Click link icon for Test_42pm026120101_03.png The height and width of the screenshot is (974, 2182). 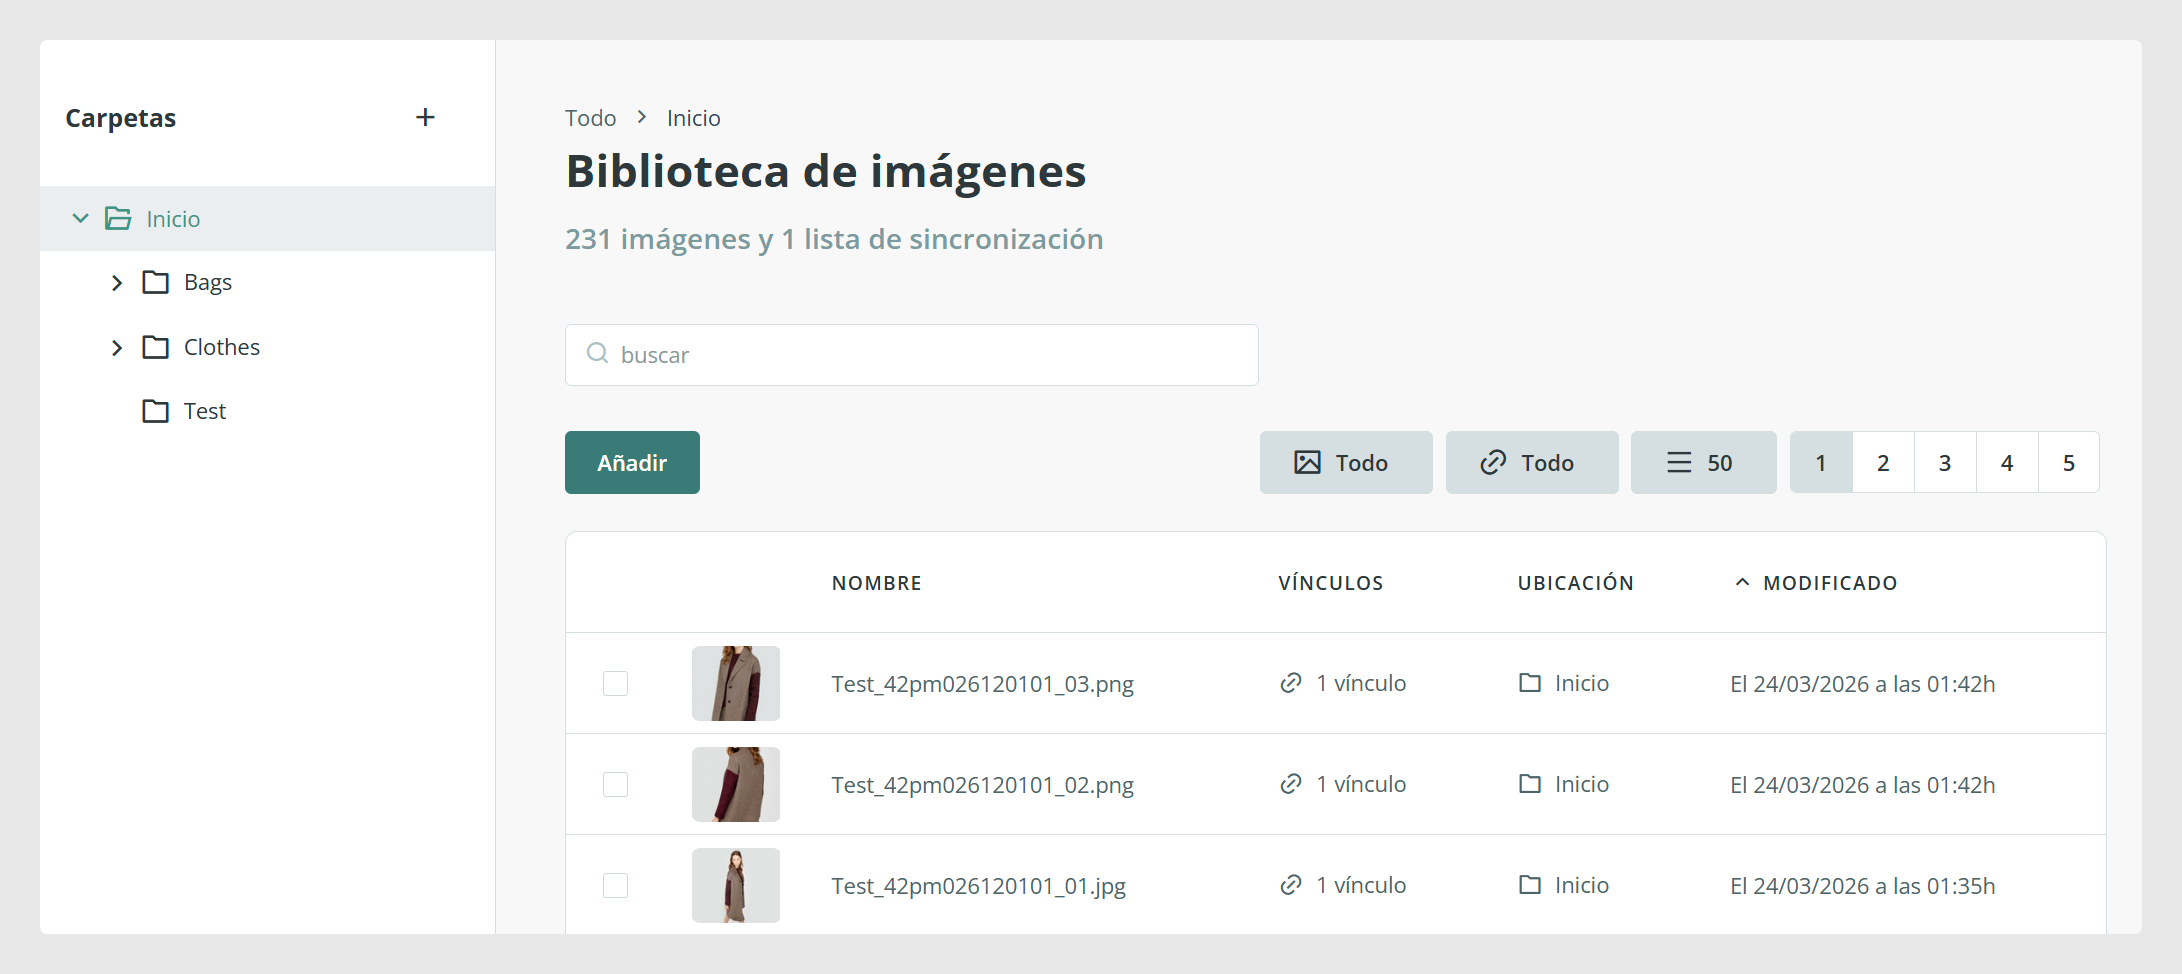1291,683
